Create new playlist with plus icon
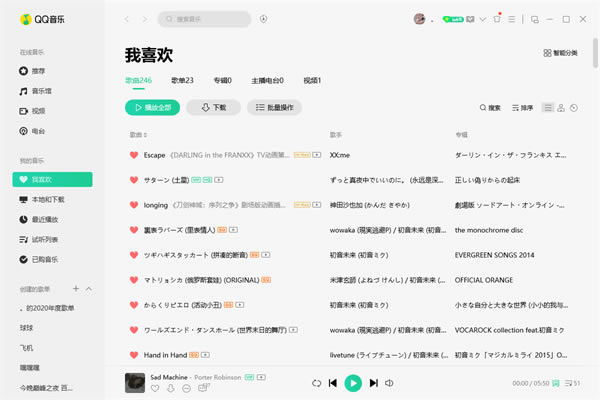The image size is (600, 400). coord(76,289)
